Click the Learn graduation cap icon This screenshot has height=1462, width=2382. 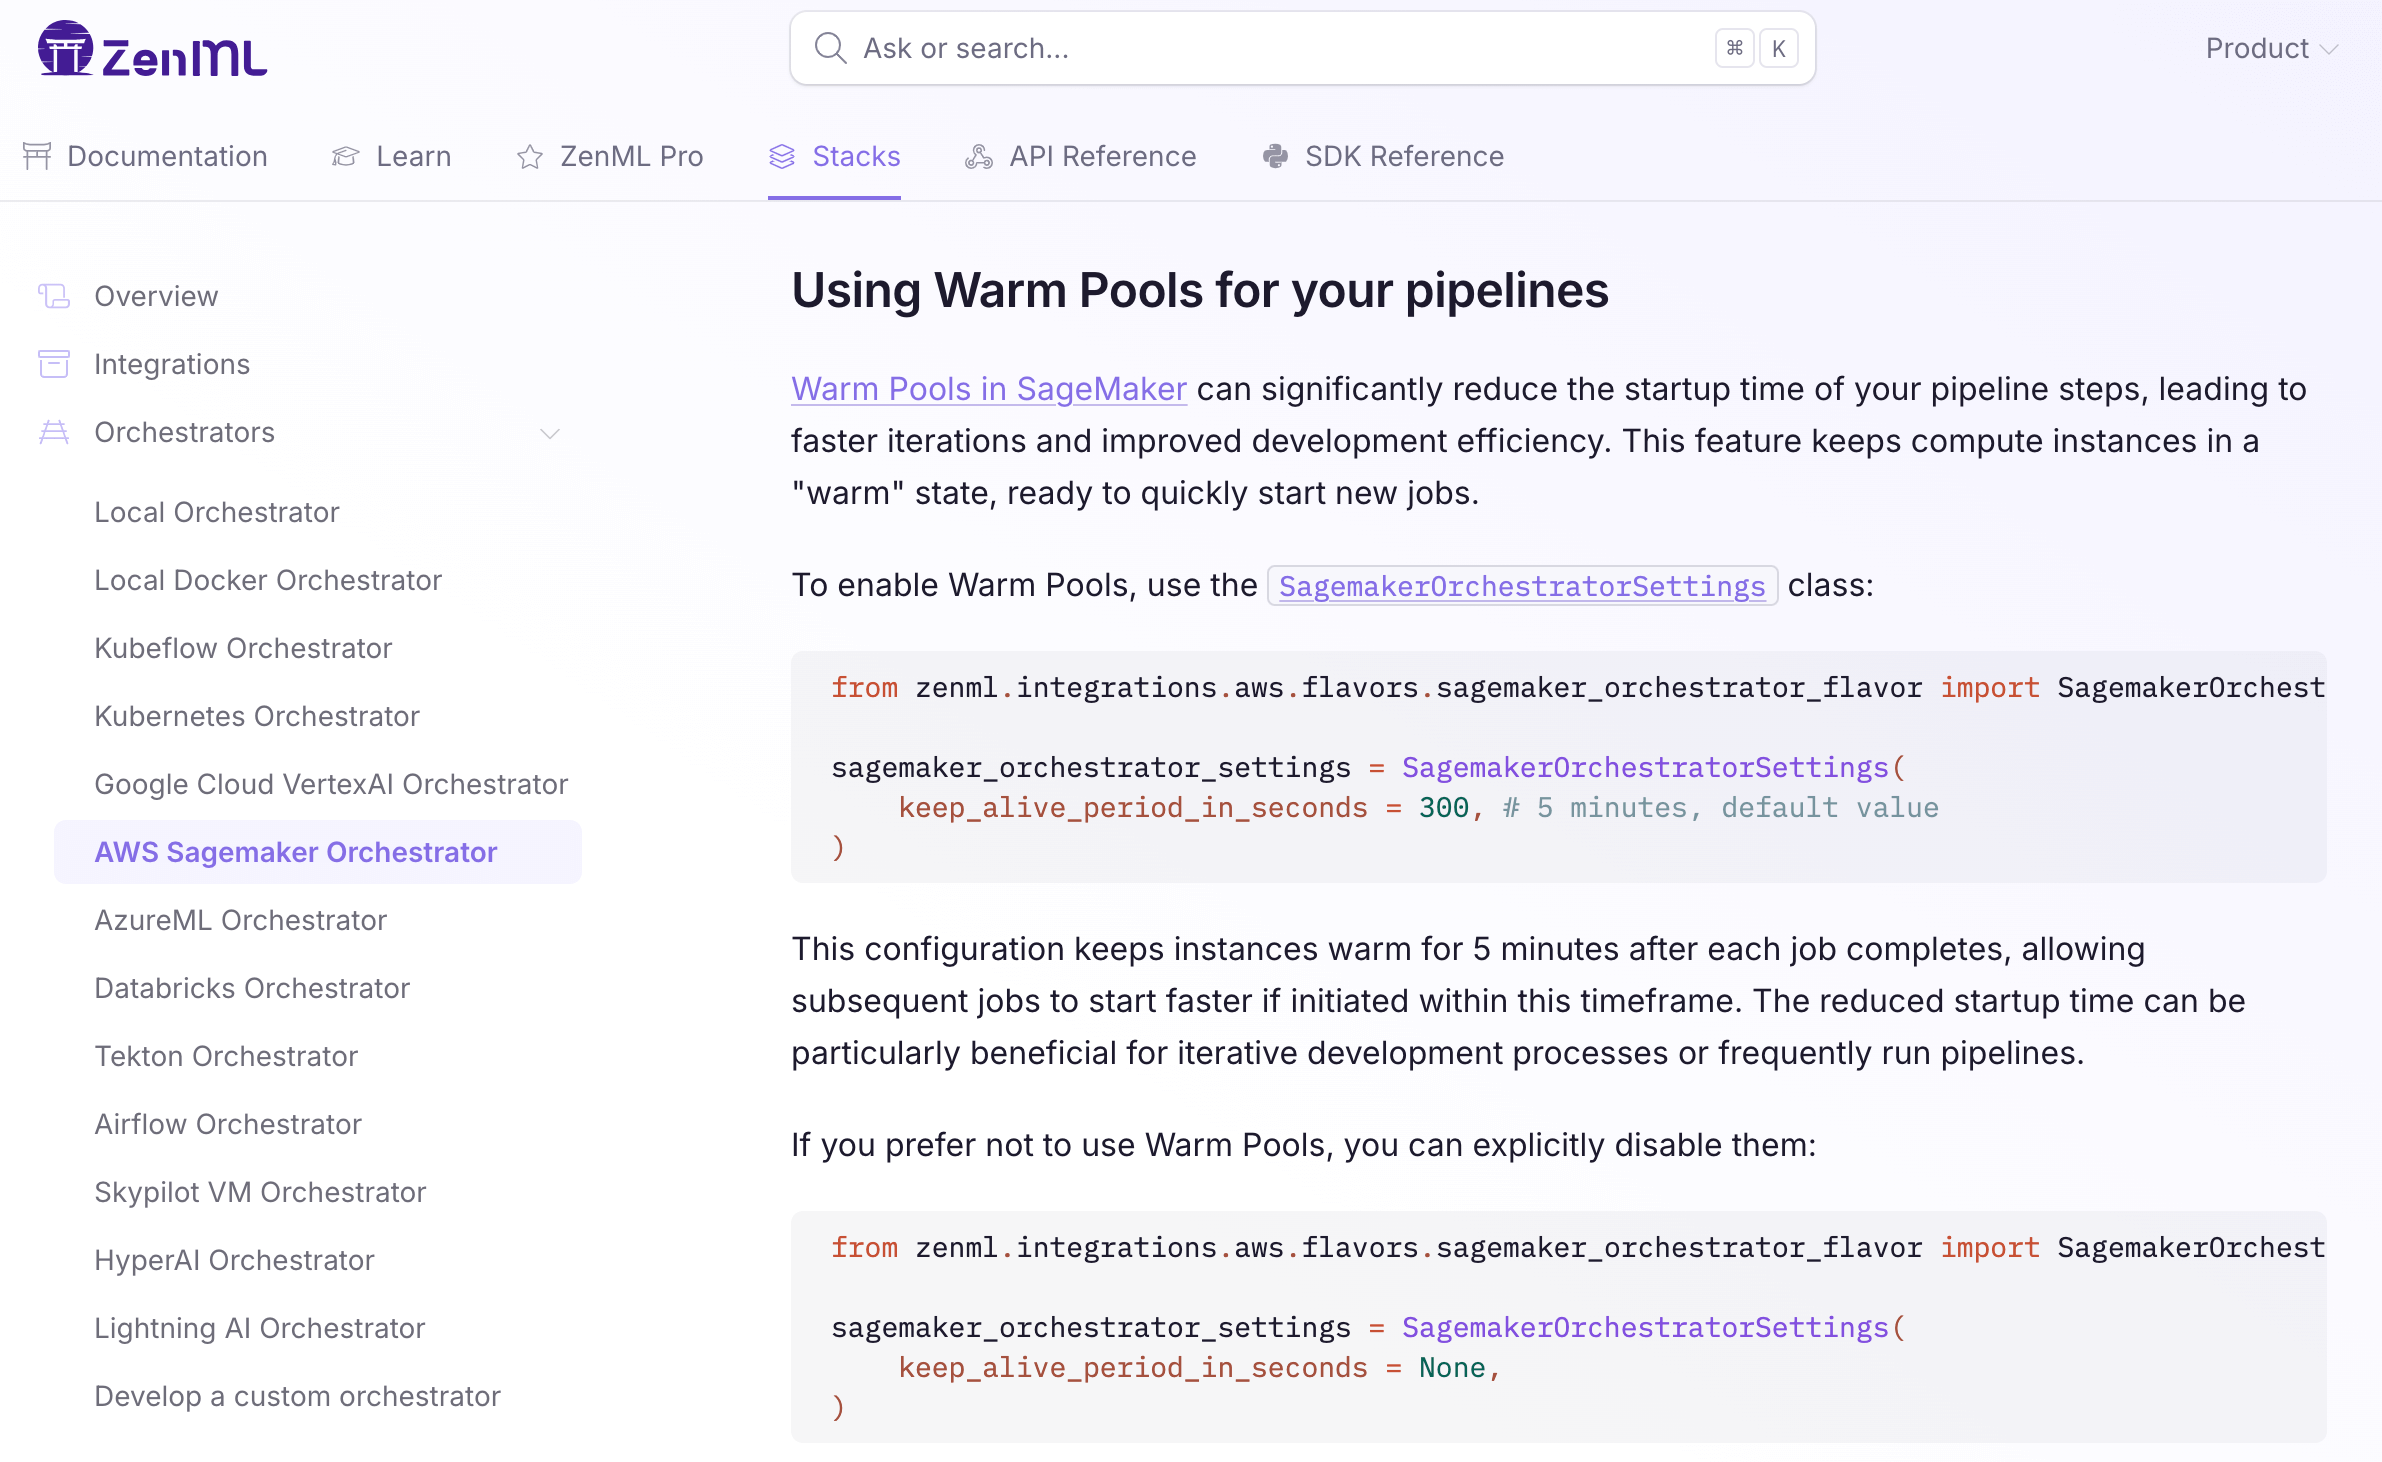345,156
